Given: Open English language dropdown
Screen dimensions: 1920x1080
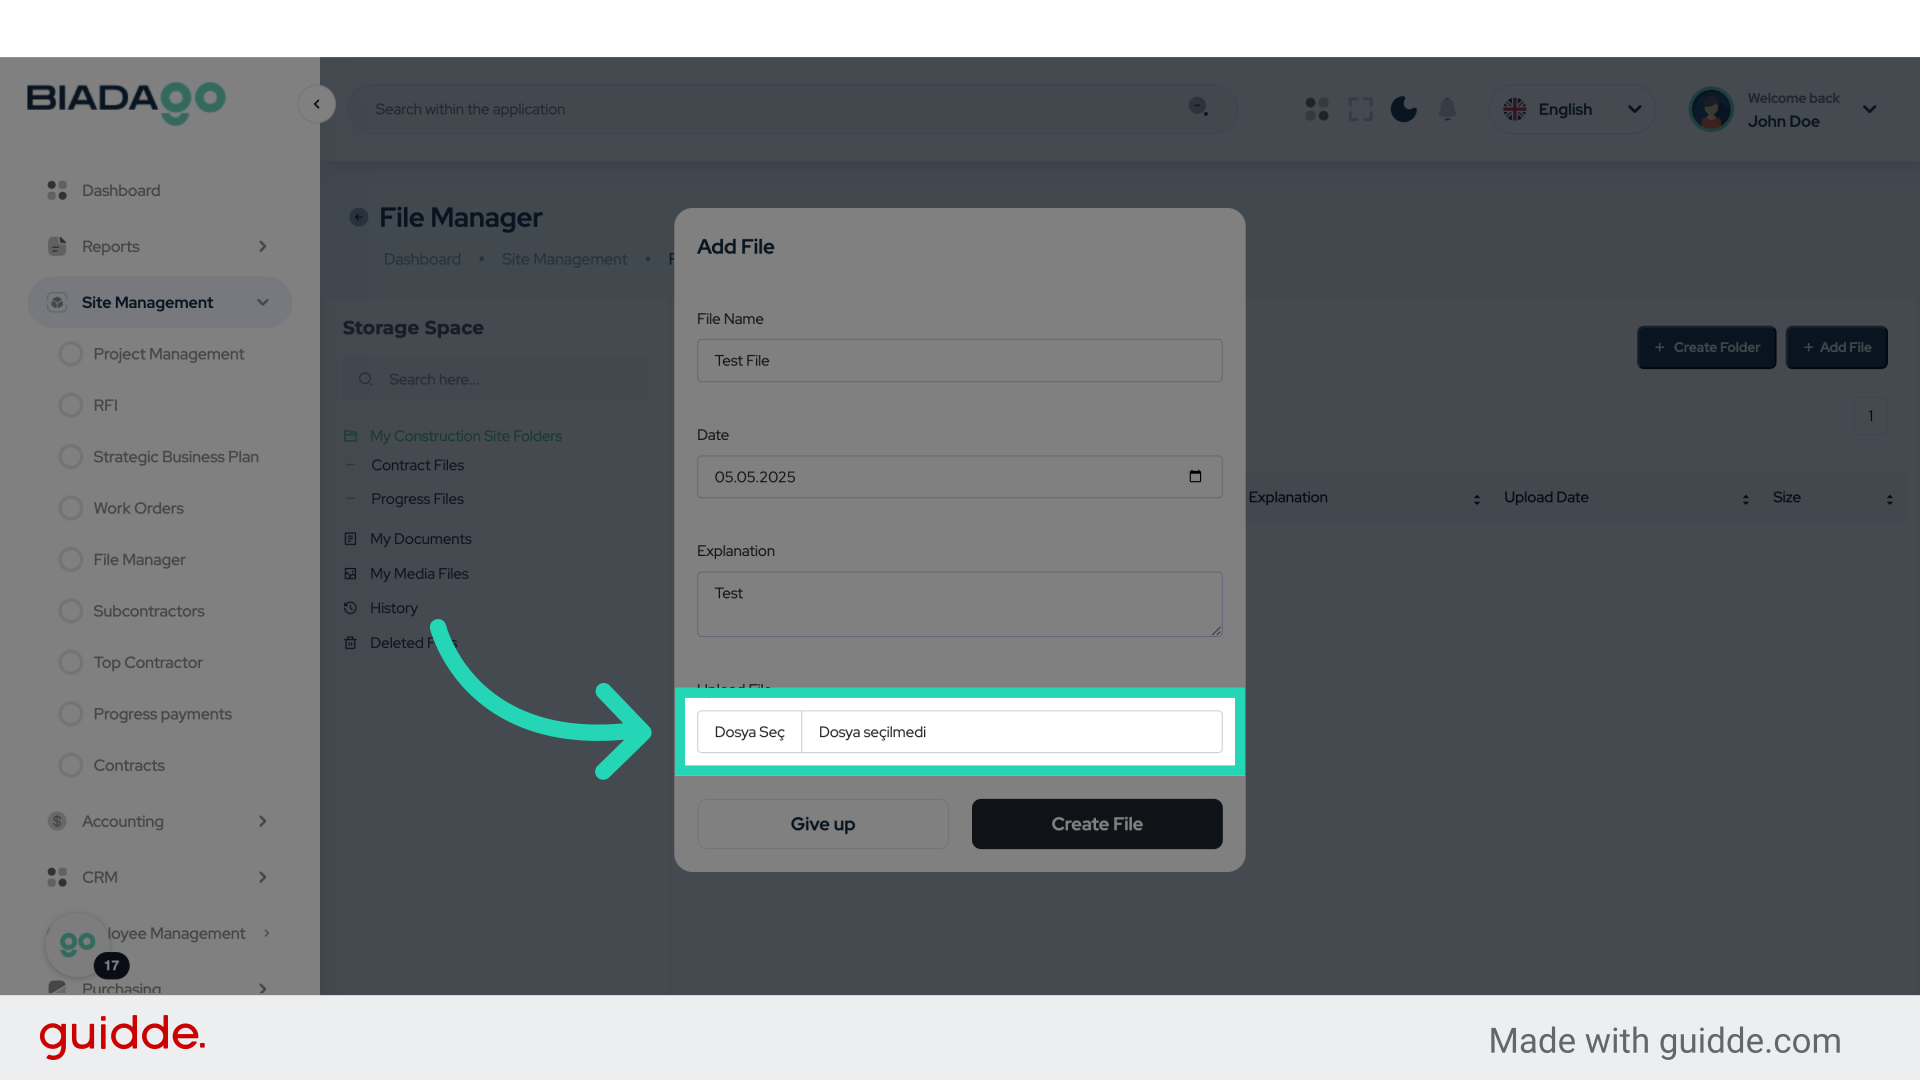Looking at the screenshot, I should pos(1572,109).
